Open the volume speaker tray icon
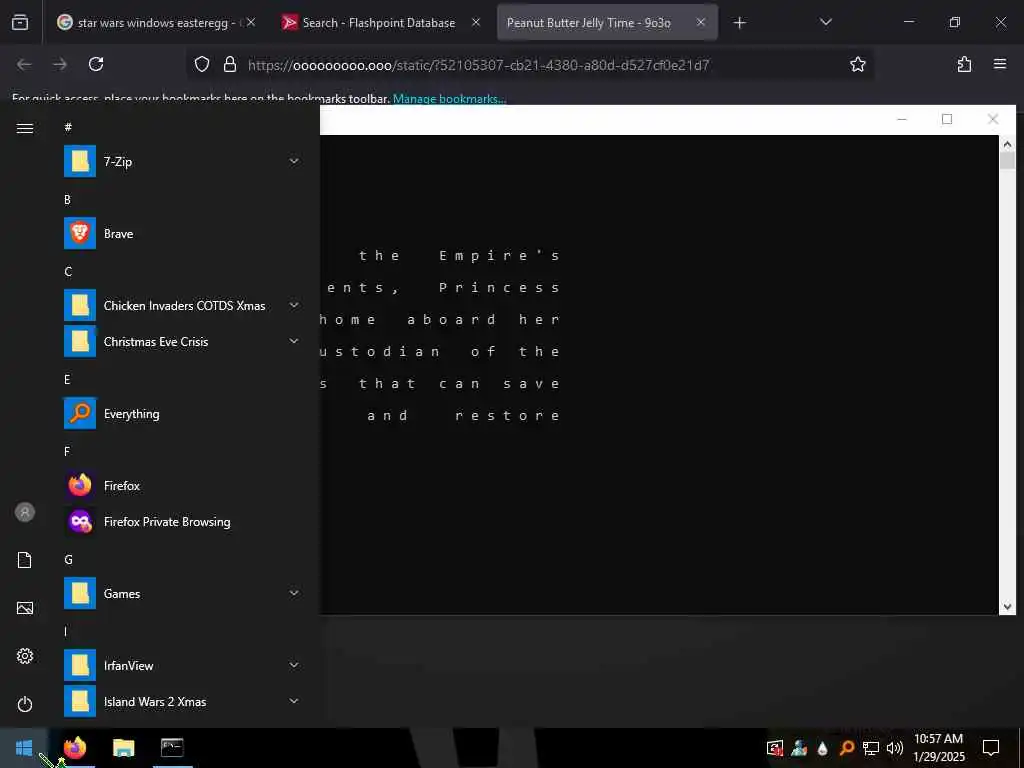This screenshot has width=1024, height=768. click(x=895, y=748)
